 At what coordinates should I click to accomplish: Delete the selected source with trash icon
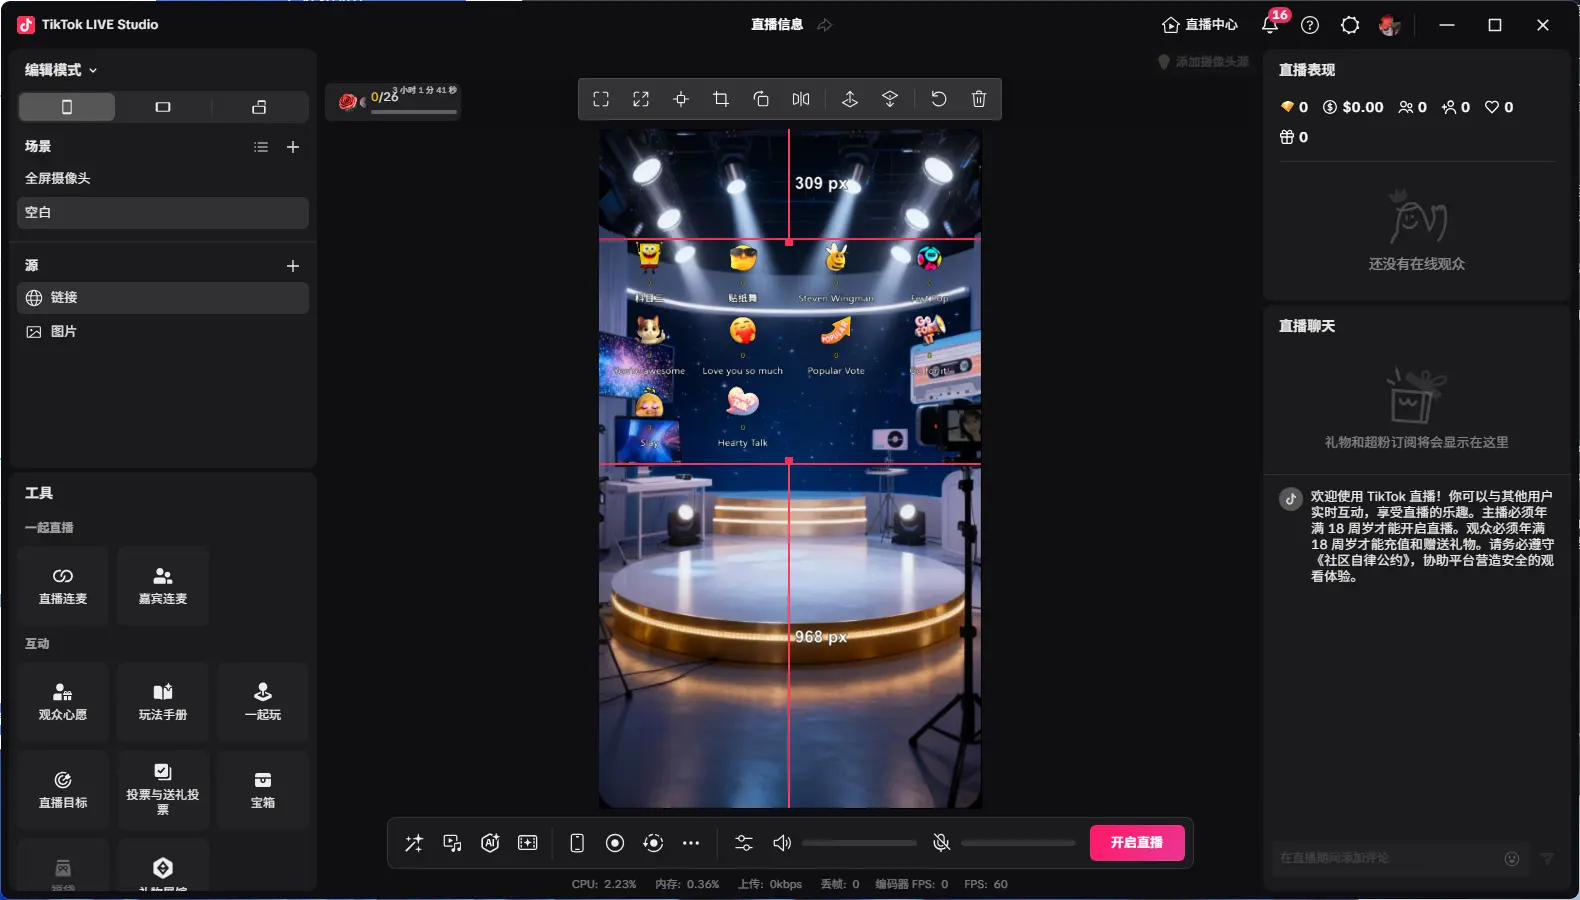pyautogui.click(x=979, y=99)
